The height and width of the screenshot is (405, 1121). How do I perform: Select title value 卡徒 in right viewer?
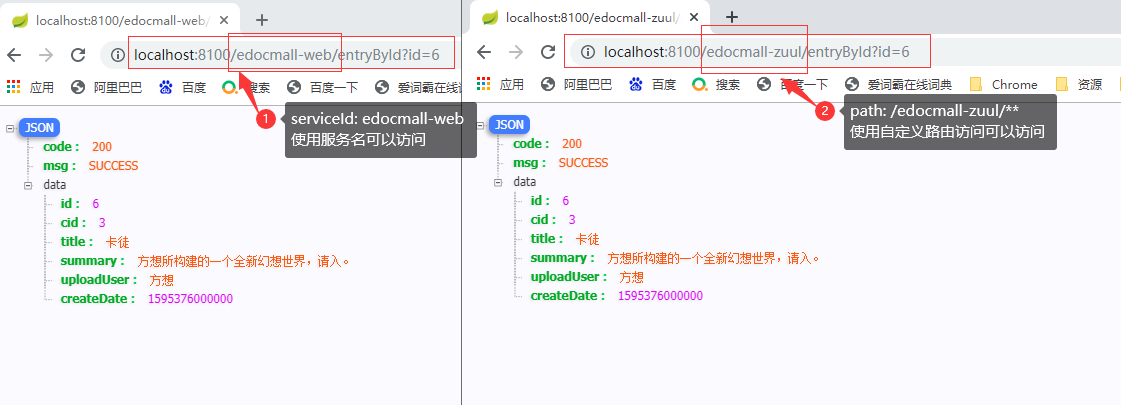click(588, 239)
